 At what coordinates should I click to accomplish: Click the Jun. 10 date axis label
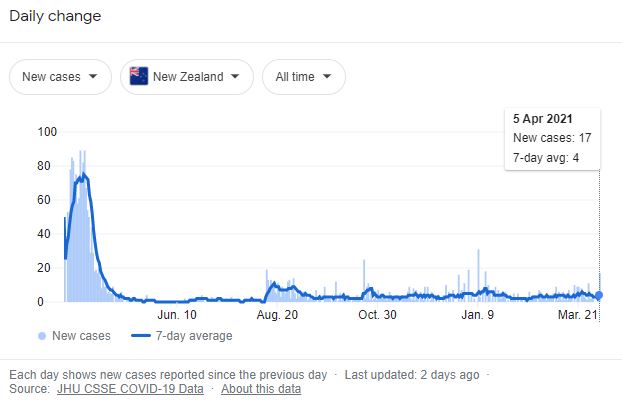(177, 315)
